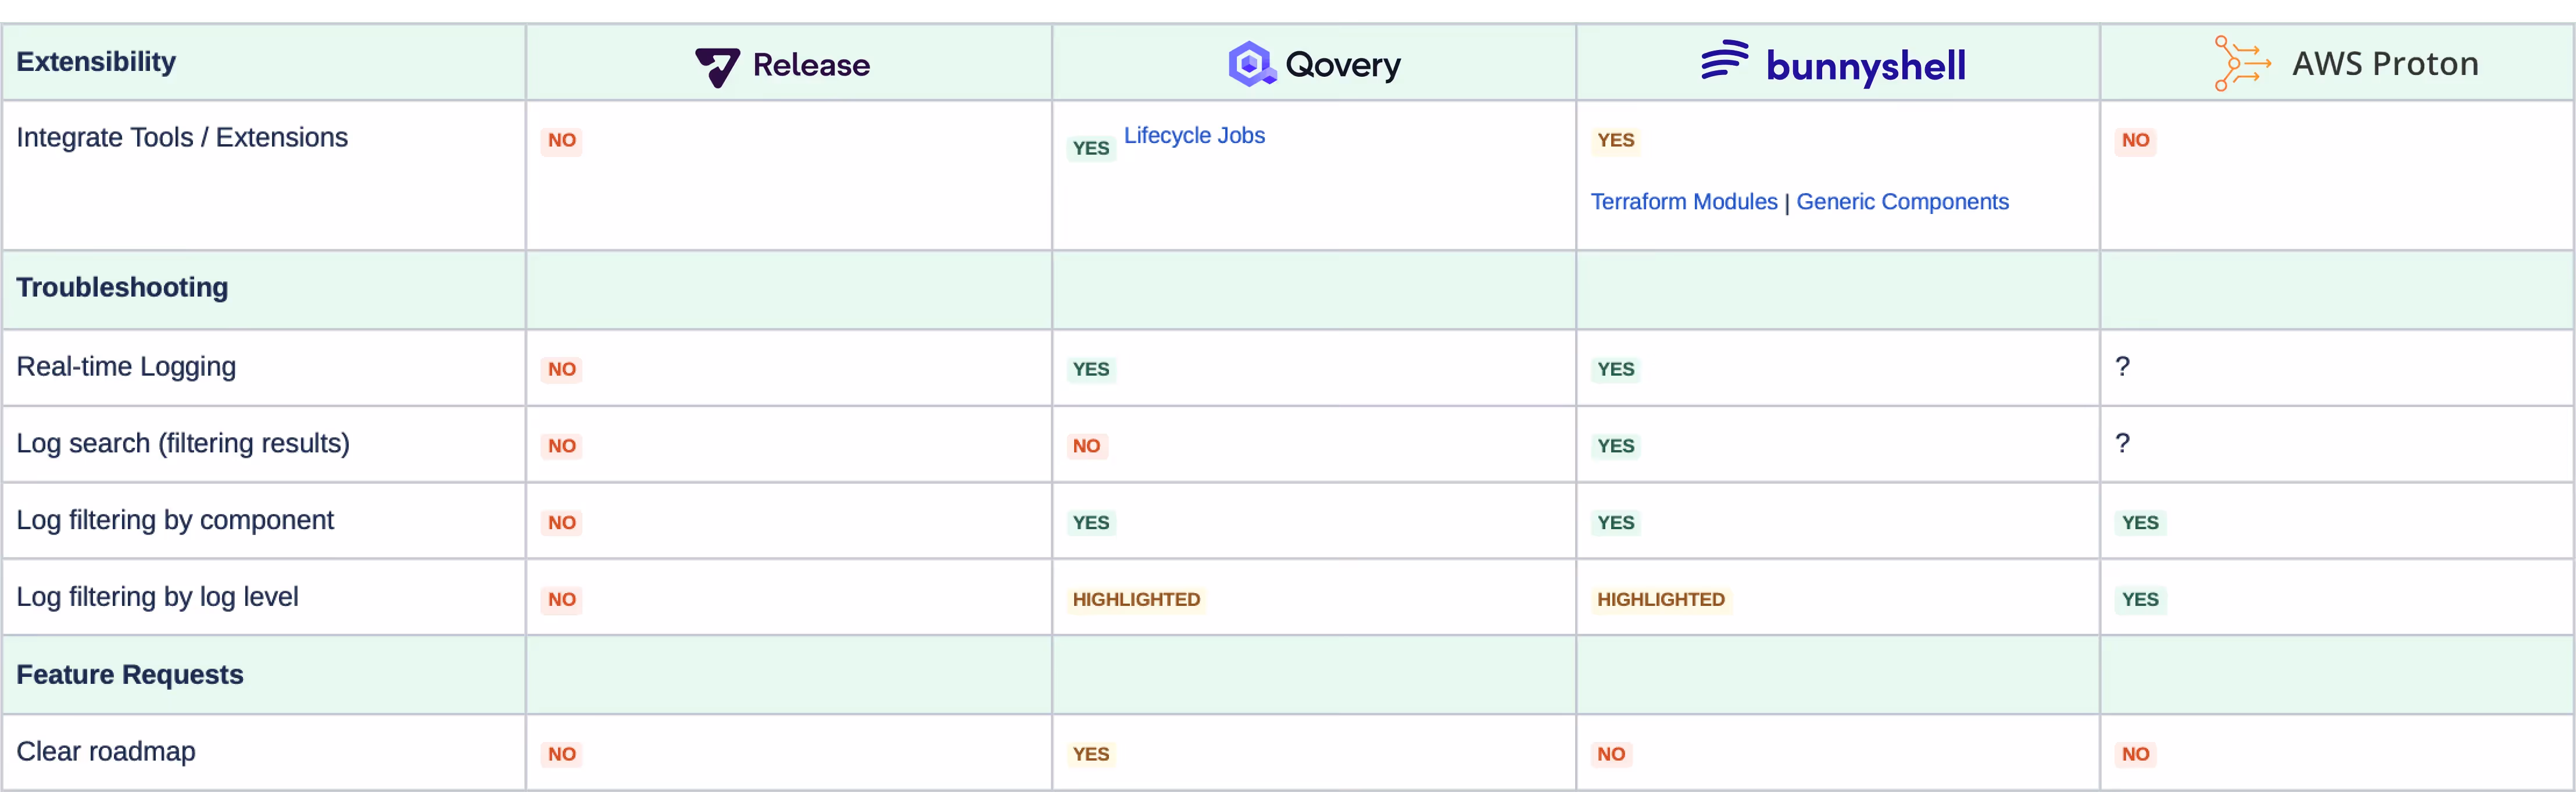Image resolution: width=2576 pixels, height=792 pixels.
Task: Click the bunnyshell brand name text
Action: point(1866,66)
